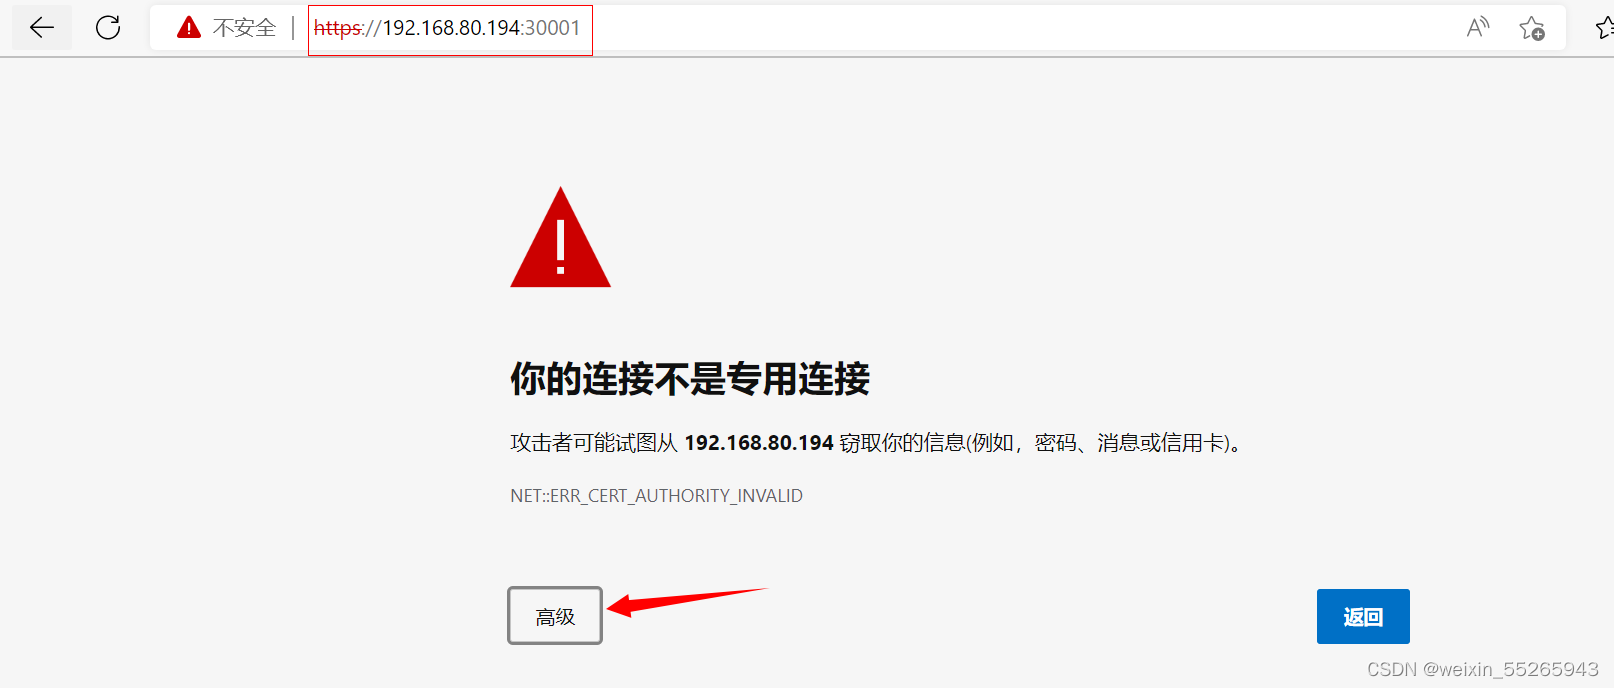Click NET::ERR_CERT_AUTHORITY_INVALID error code

tap(656, 496)
